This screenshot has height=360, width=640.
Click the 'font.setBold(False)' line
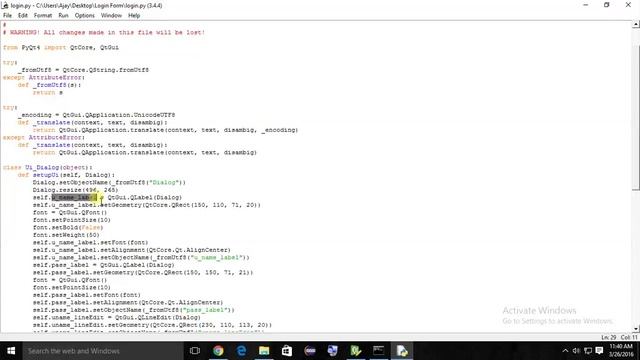[x=68, y=227]
